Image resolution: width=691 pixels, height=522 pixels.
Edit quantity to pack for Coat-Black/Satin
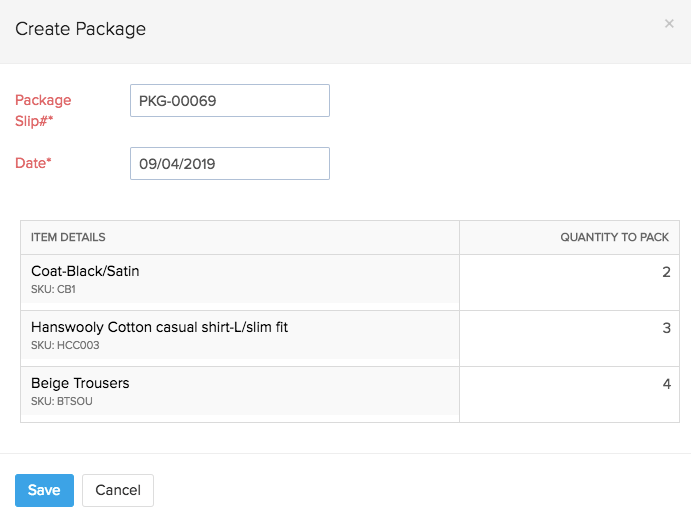[x=566, y=272]
